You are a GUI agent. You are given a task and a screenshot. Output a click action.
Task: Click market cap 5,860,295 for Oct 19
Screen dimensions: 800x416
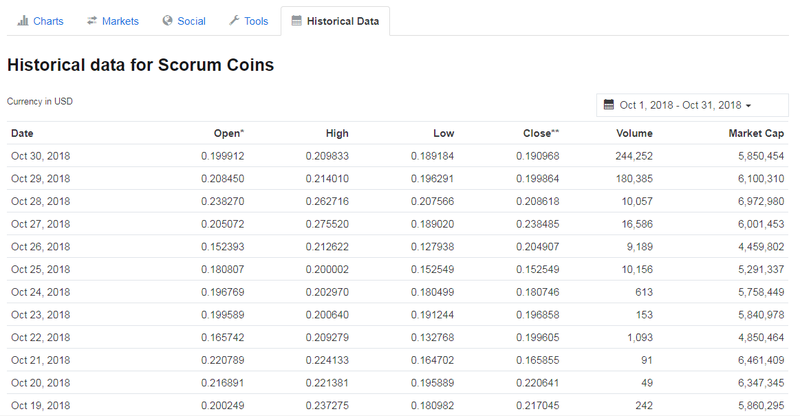coord(761,406)
